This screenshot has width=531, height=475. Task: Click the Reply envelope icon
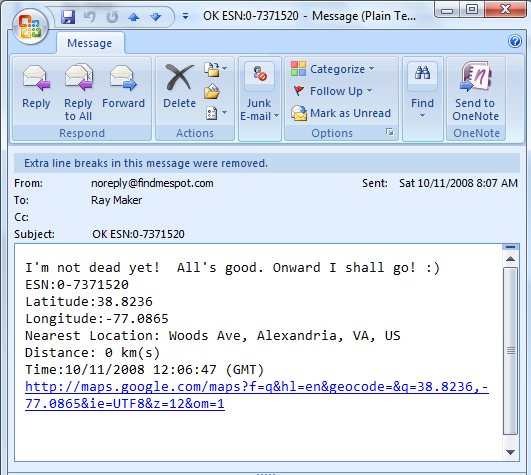click(36, 79)
